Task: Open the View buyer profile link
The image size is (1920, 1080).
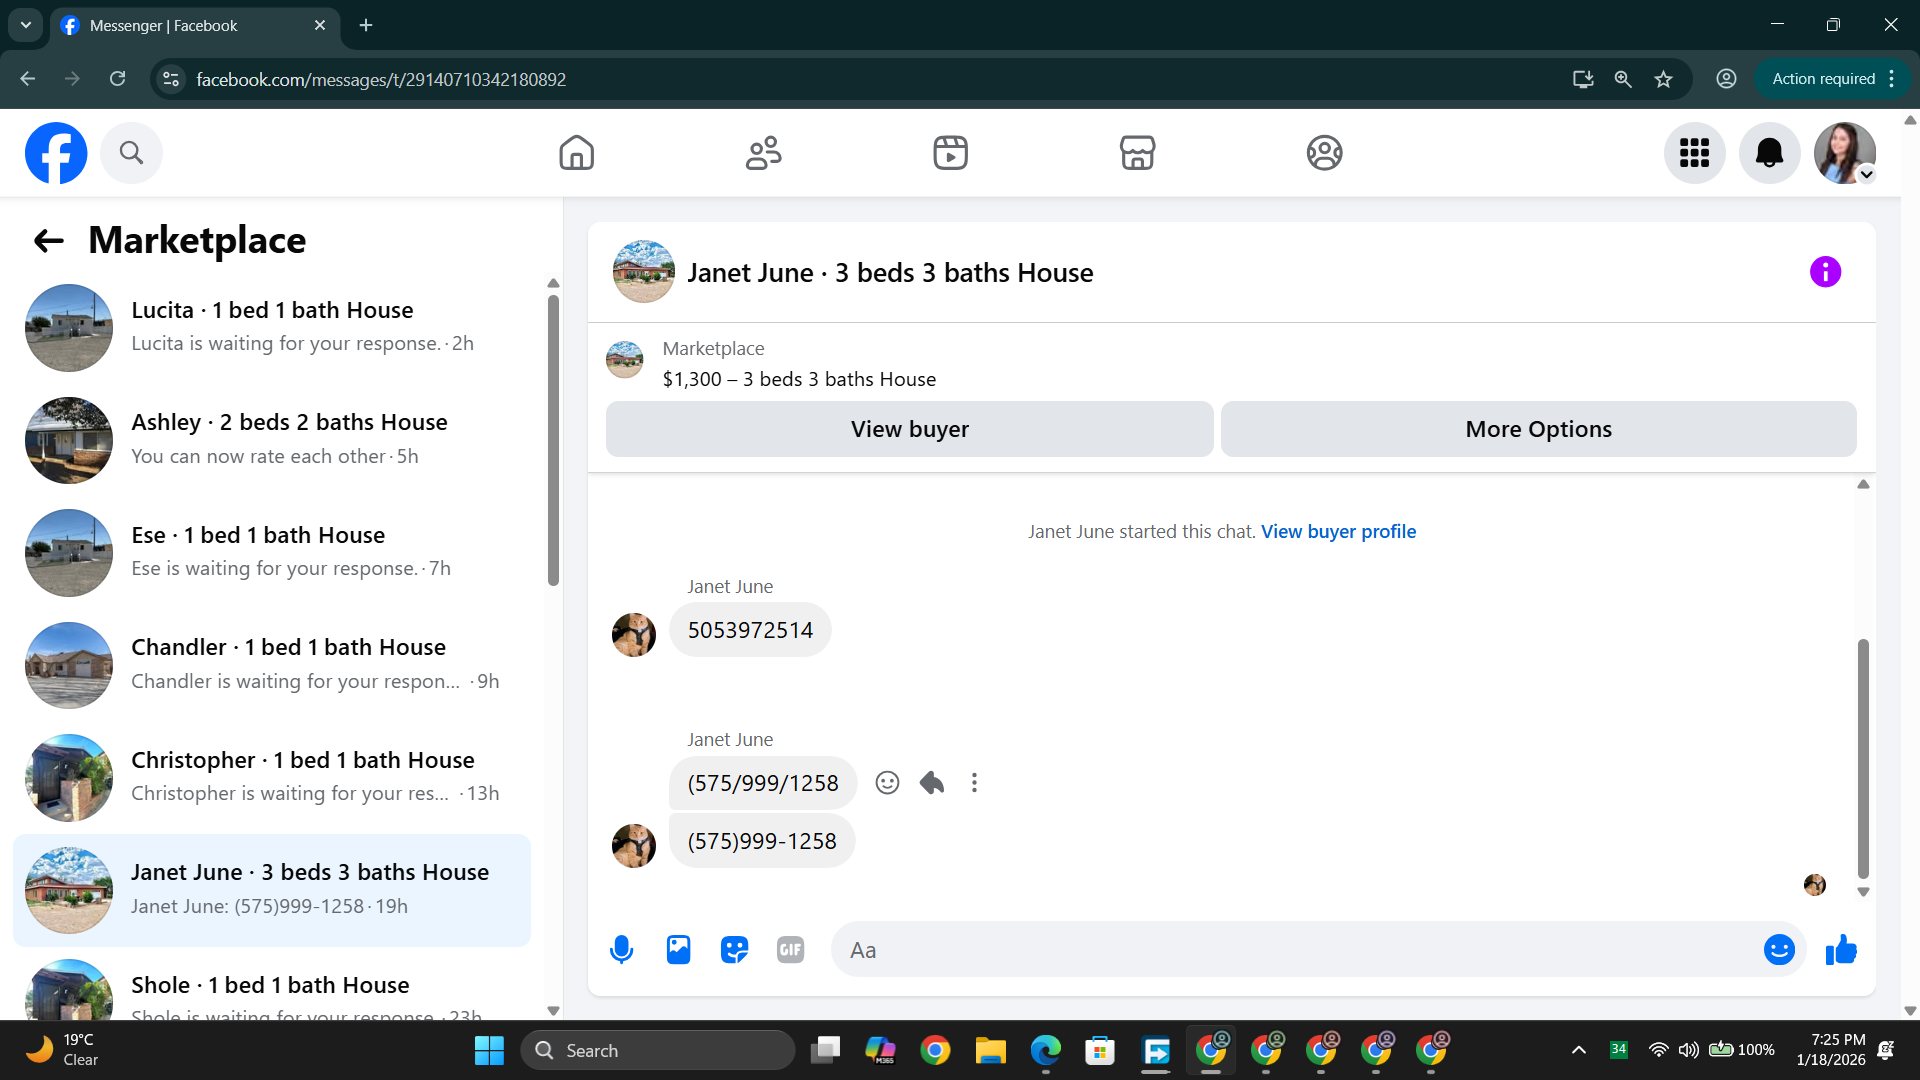Action: click(x=1338, y=532)
